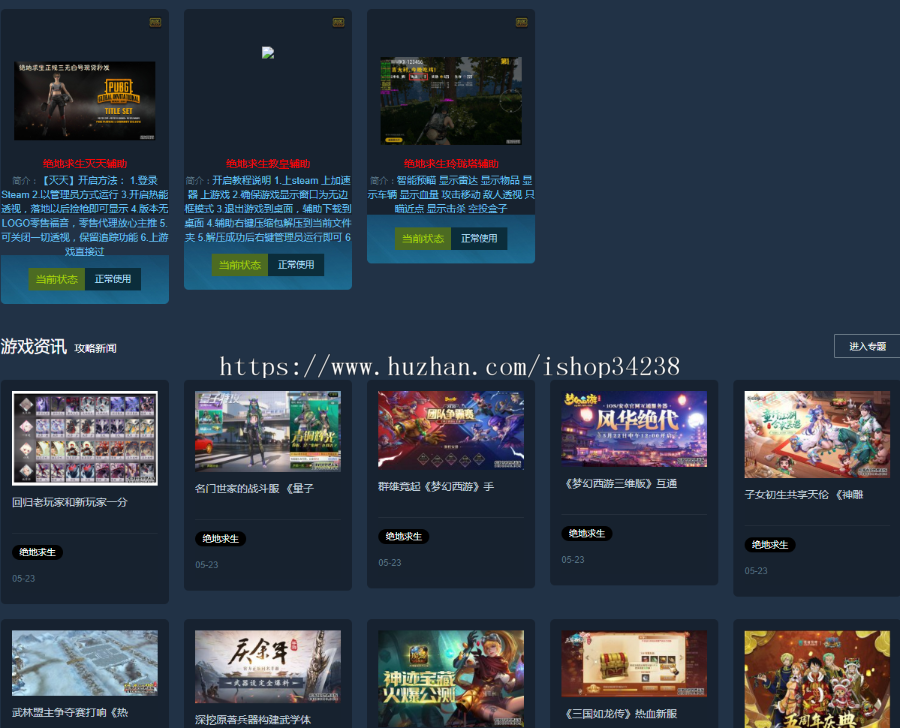
Task: Open article 群雄竞起《梦幻西游》手
Action: 436,487
